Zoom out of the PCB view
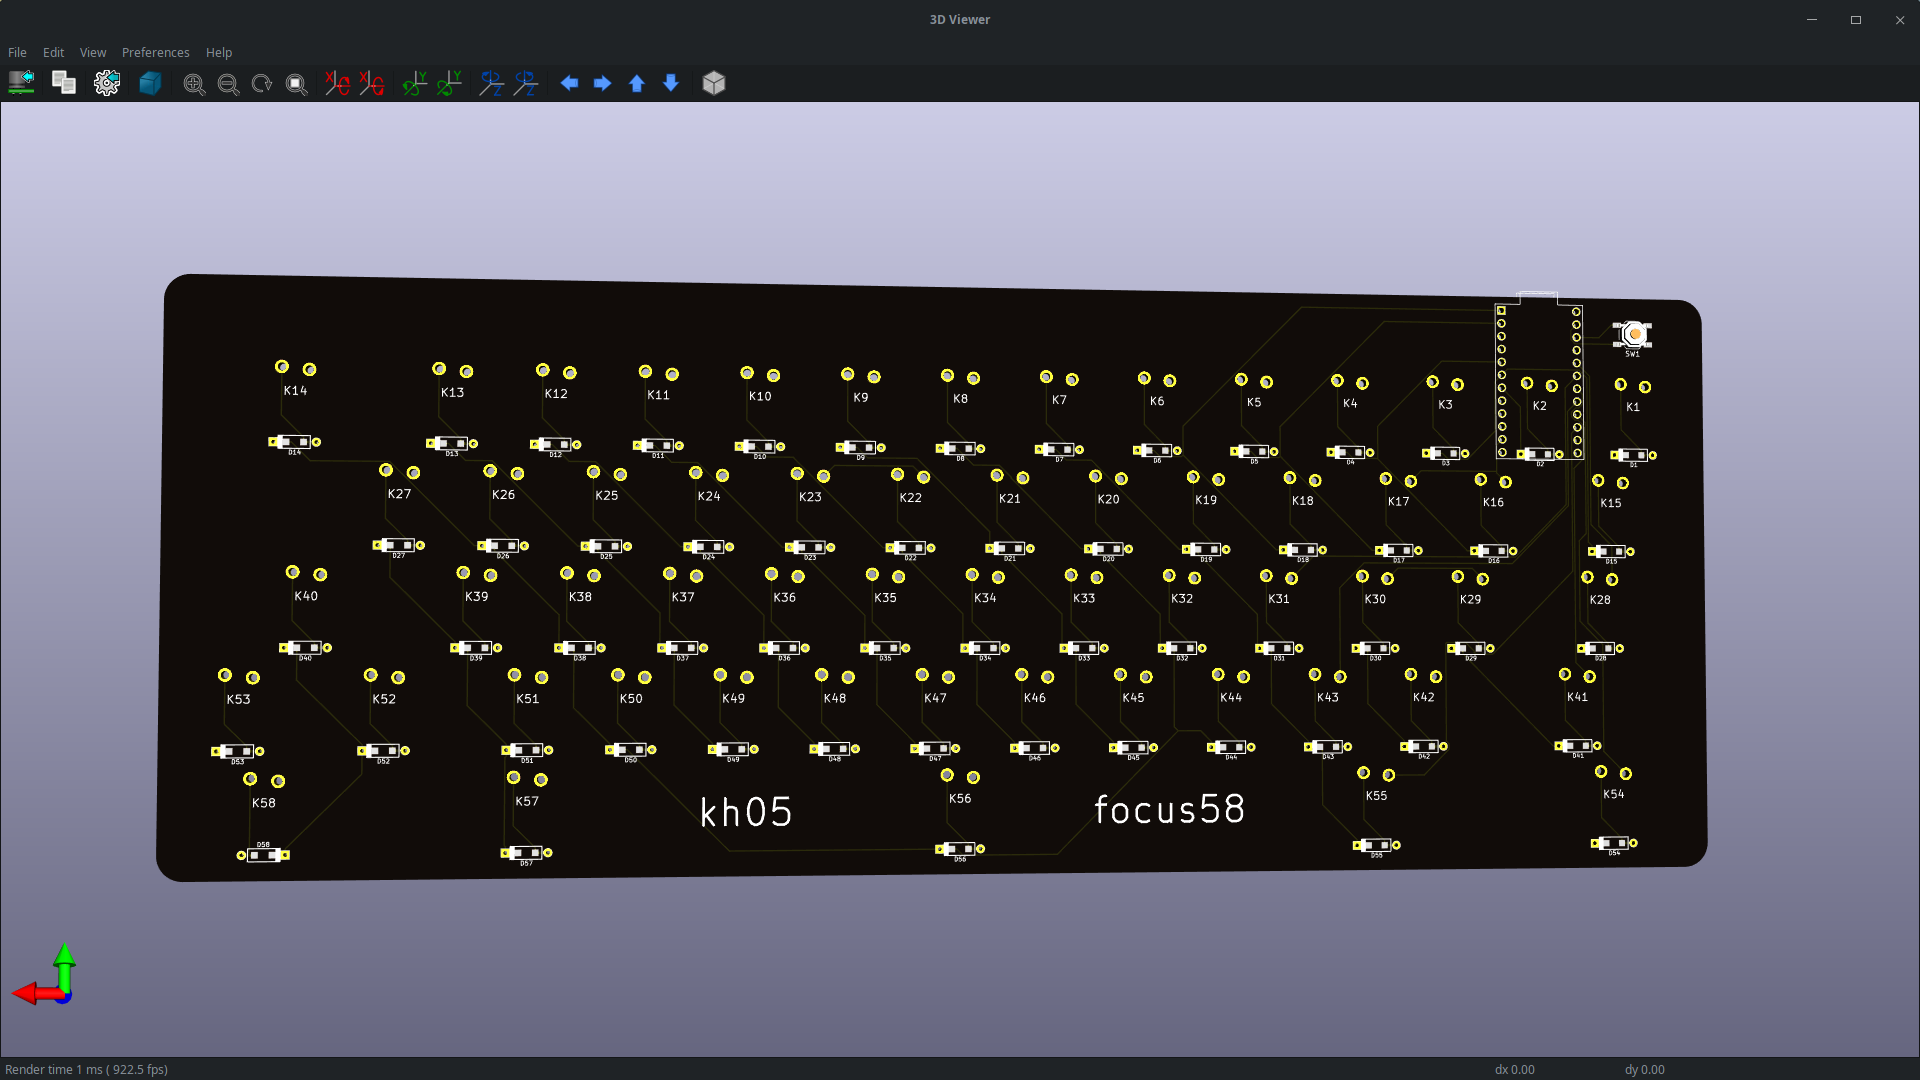 pyautogui.click(x=228, y=84)
